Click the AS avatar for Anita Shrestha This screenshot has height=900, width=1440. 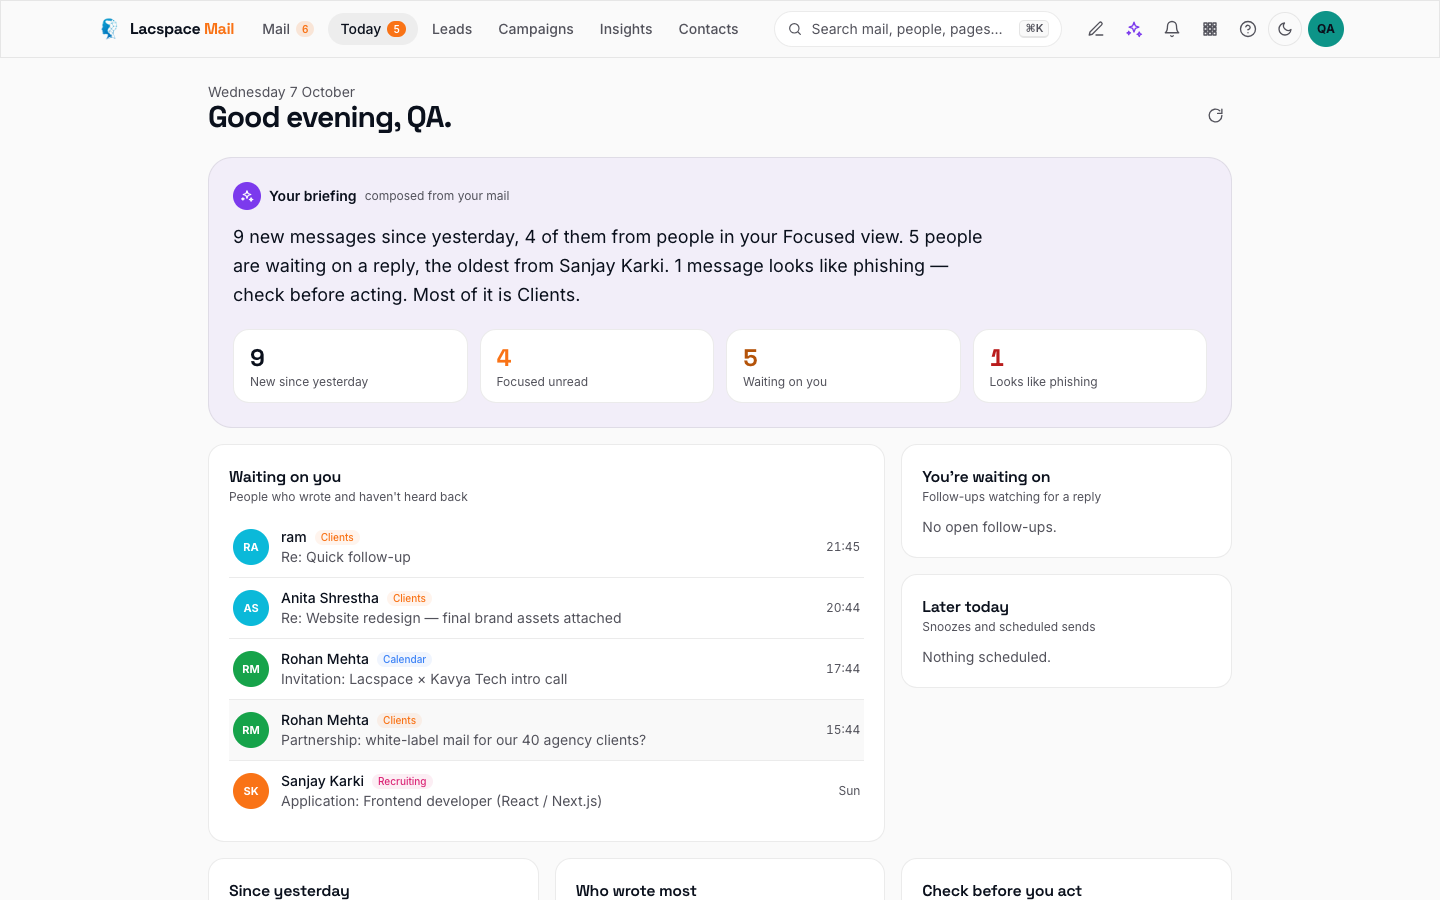[x=251, y=608]
